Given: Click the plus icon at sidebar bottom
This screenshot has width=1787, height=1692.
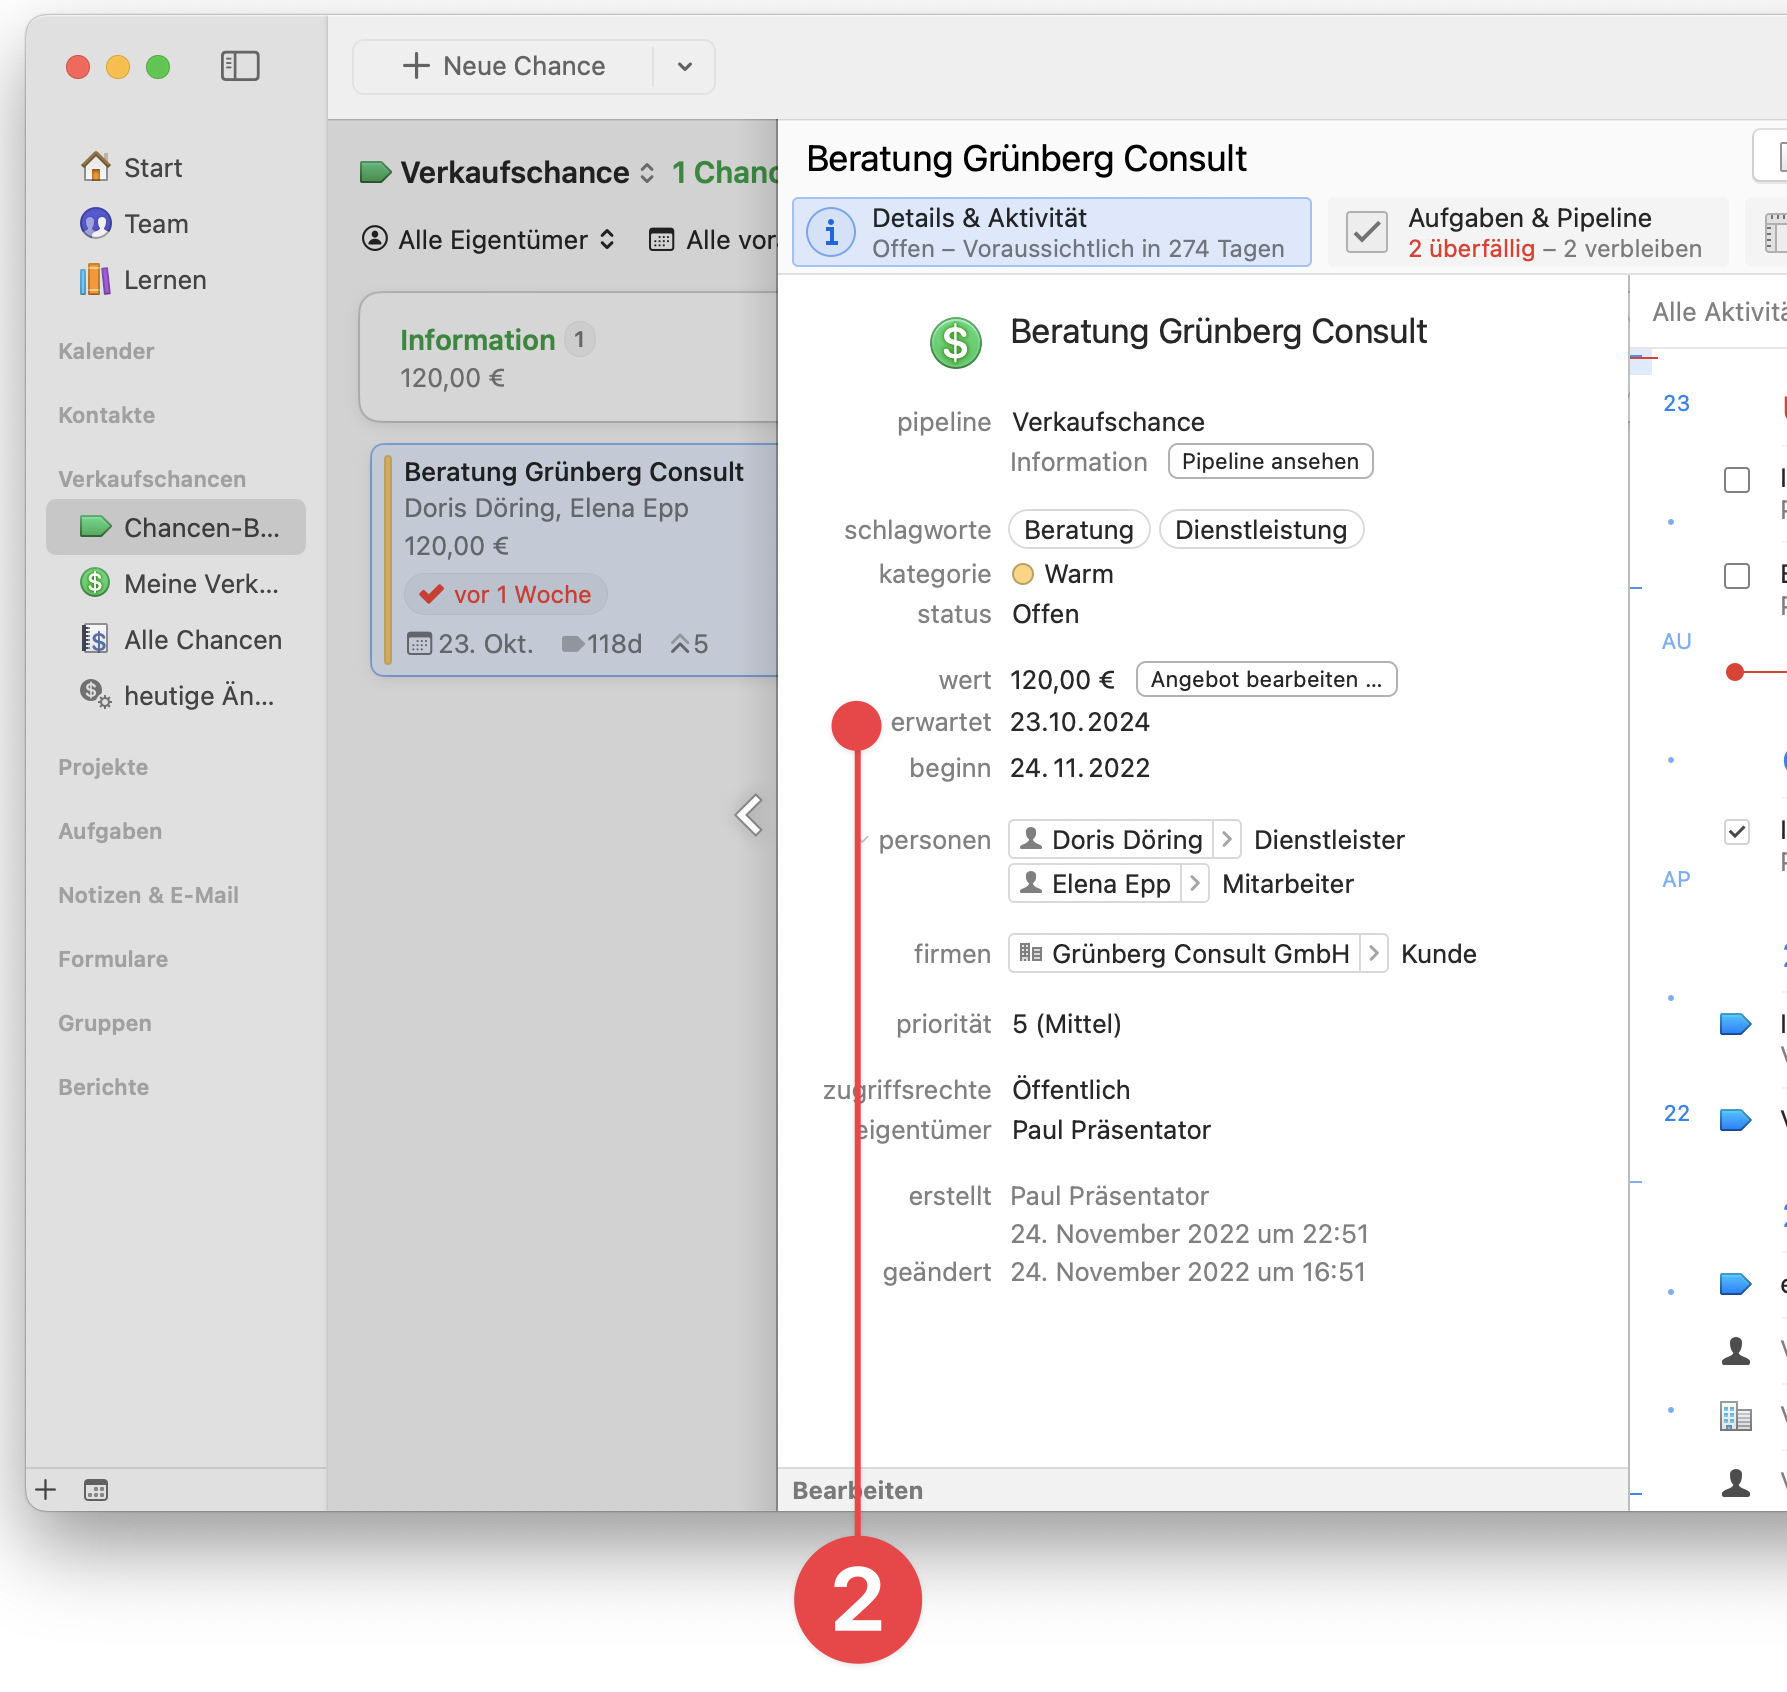Looking at the screenshot, I should [46, 1490].
